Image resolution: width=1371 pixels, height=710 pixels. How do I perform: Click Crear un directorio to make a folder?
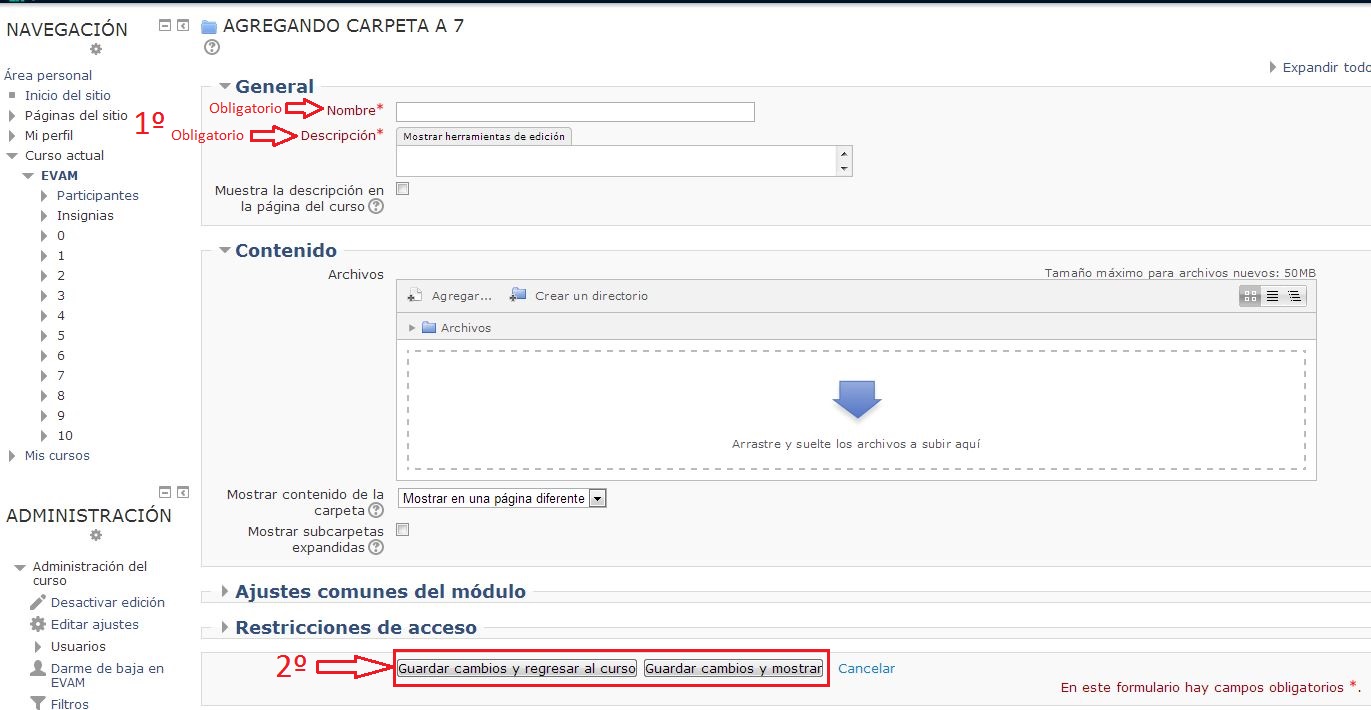click(579, 295)
